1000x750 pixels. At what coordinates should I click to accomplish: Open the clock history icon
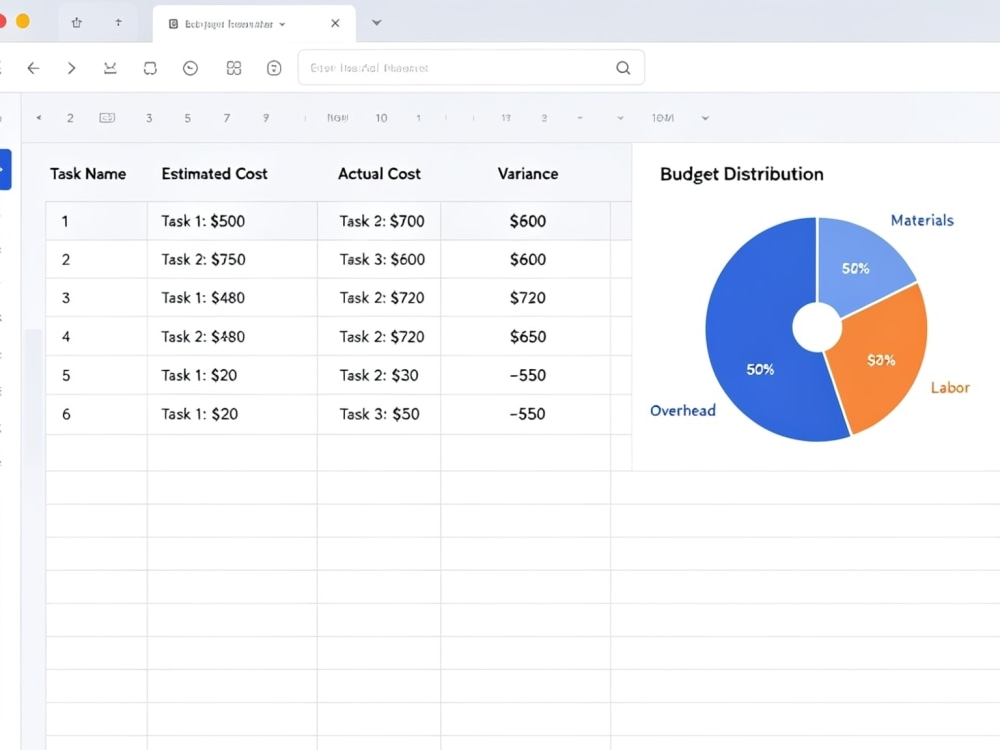point(190,68)
